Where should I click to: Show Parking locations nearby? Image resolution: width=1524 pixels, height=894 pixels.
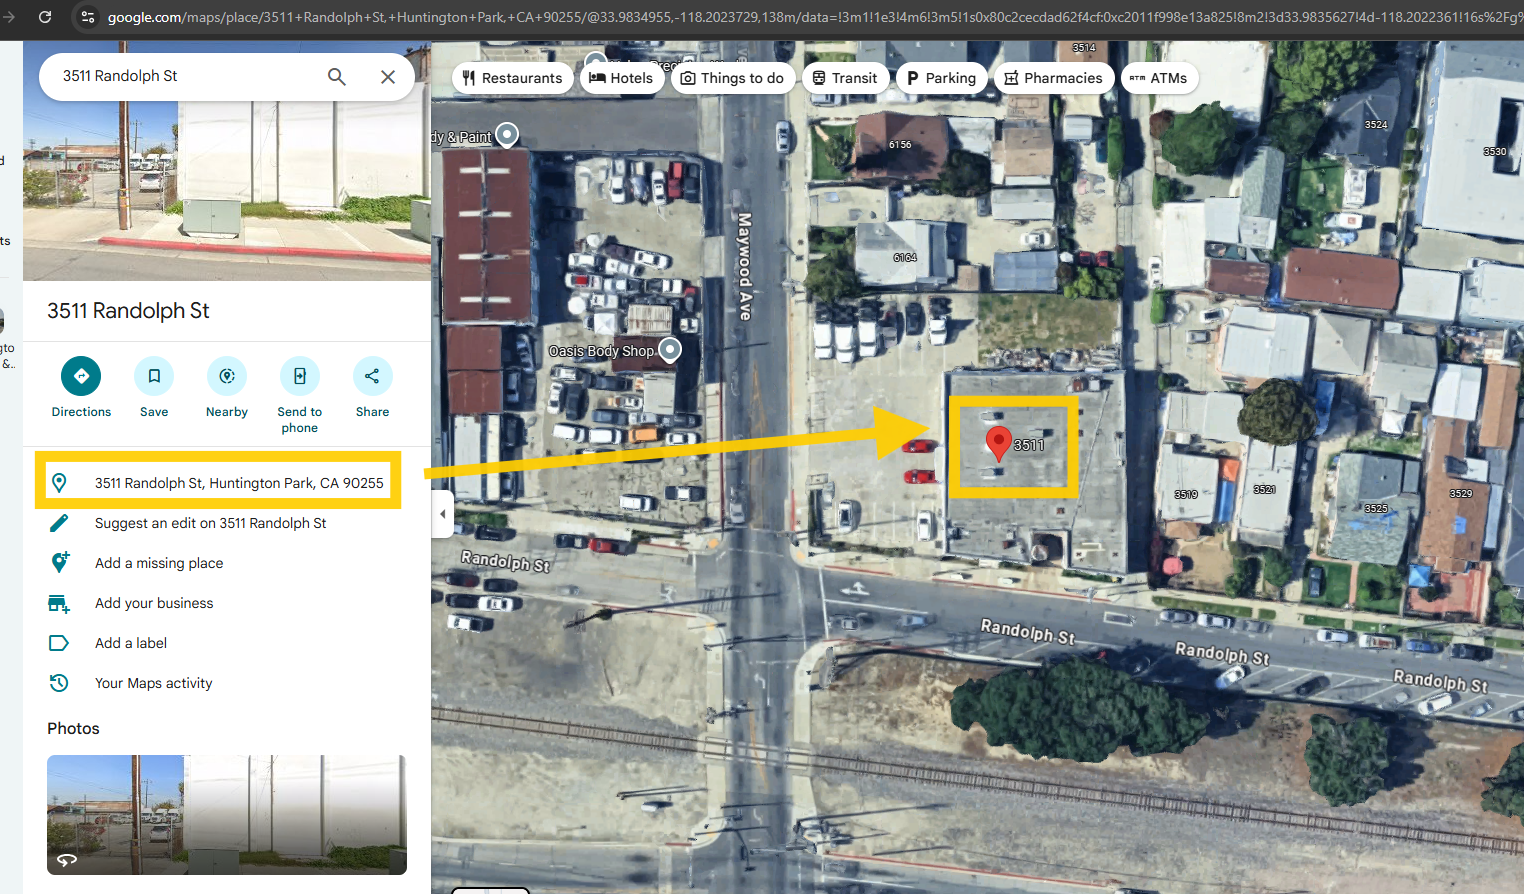(941, 78)
